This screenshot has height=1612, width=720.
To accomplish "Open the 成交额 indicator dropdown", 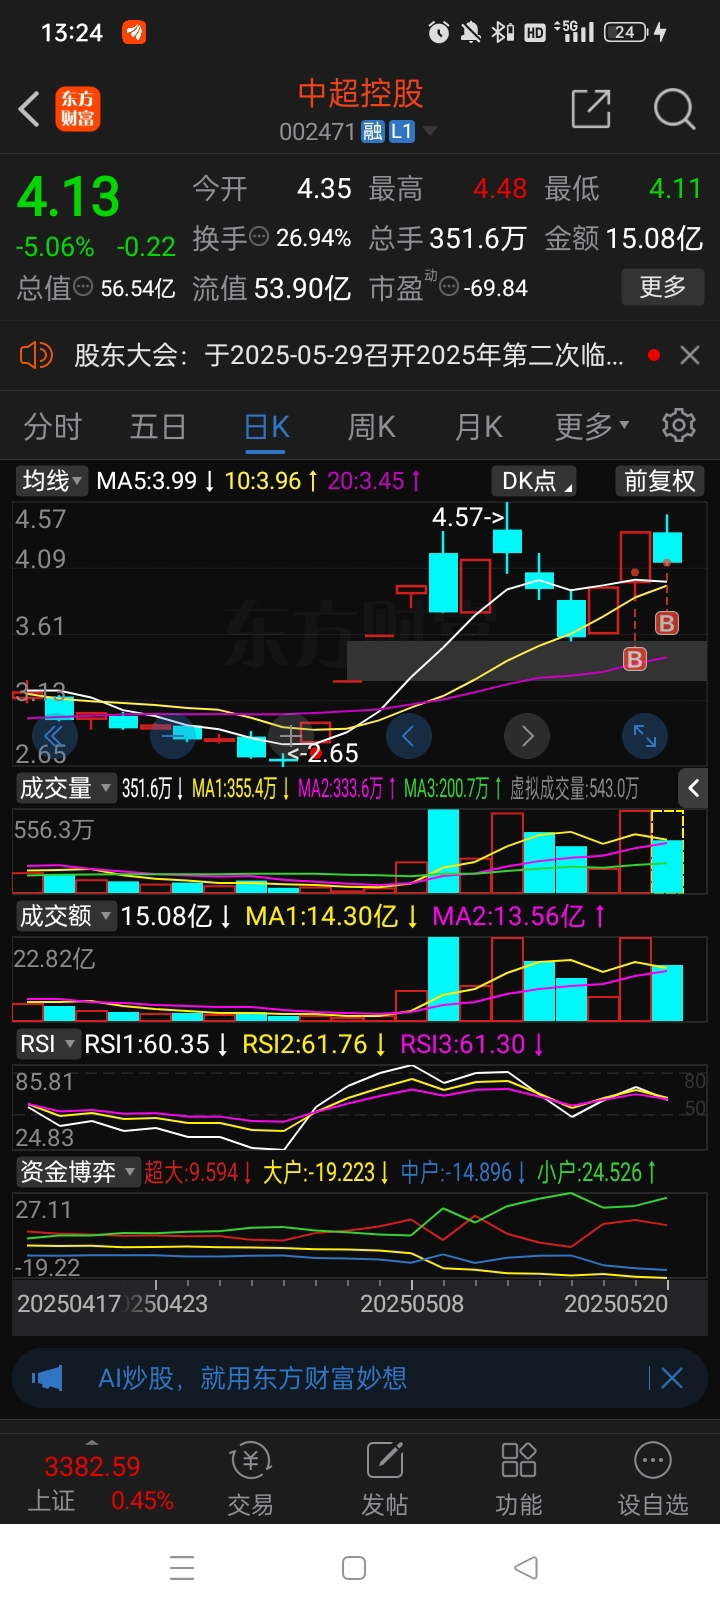I will pos(66,916).
